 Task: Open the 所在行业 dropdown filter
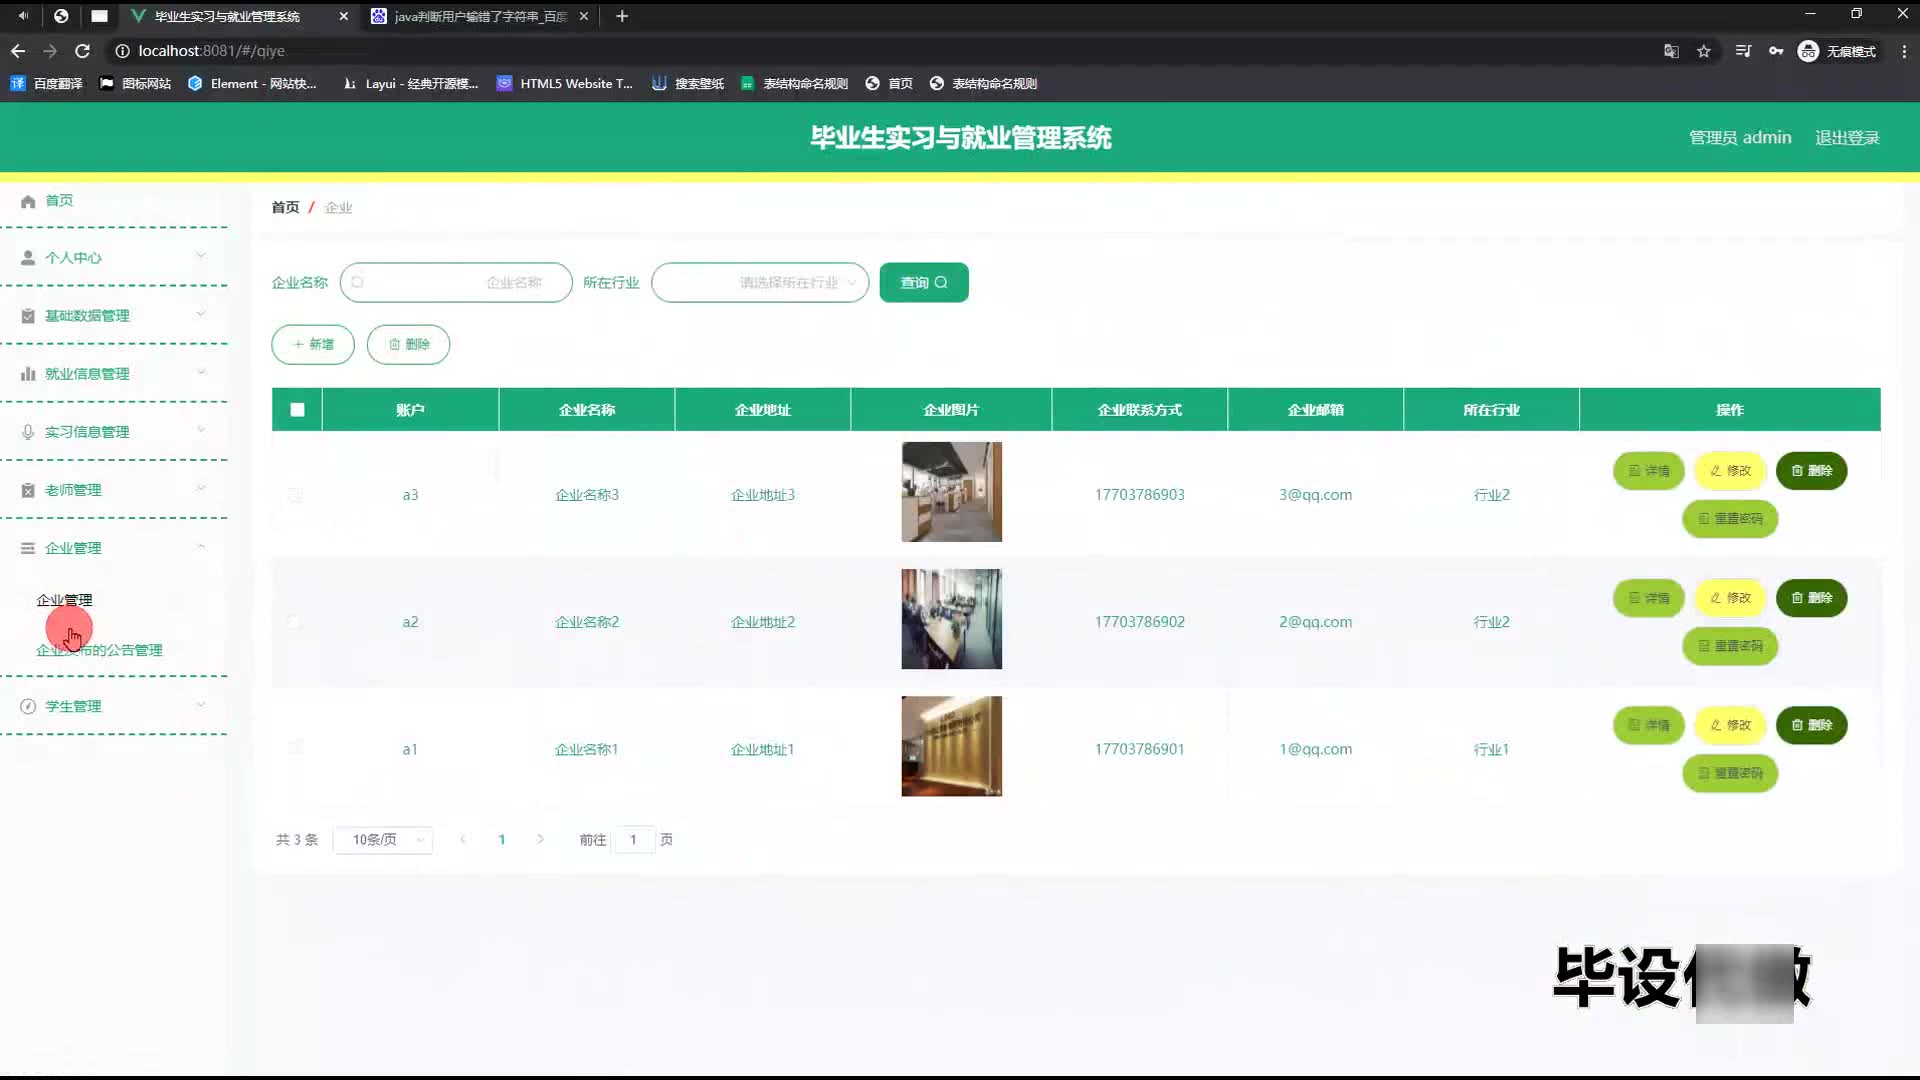point(760,283)
